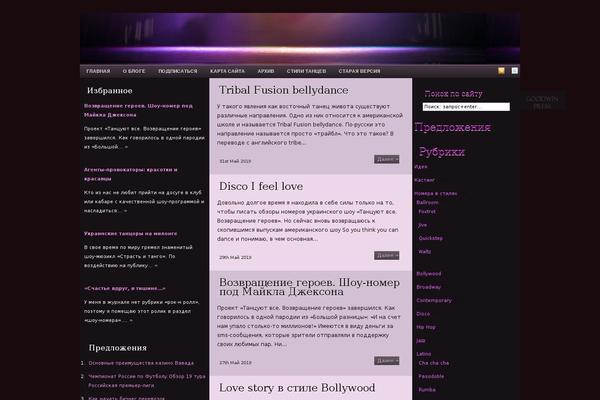Open the ГЛАВНАЯ menu item
Screen dimensions: 600x400
(x=98, y=71)
